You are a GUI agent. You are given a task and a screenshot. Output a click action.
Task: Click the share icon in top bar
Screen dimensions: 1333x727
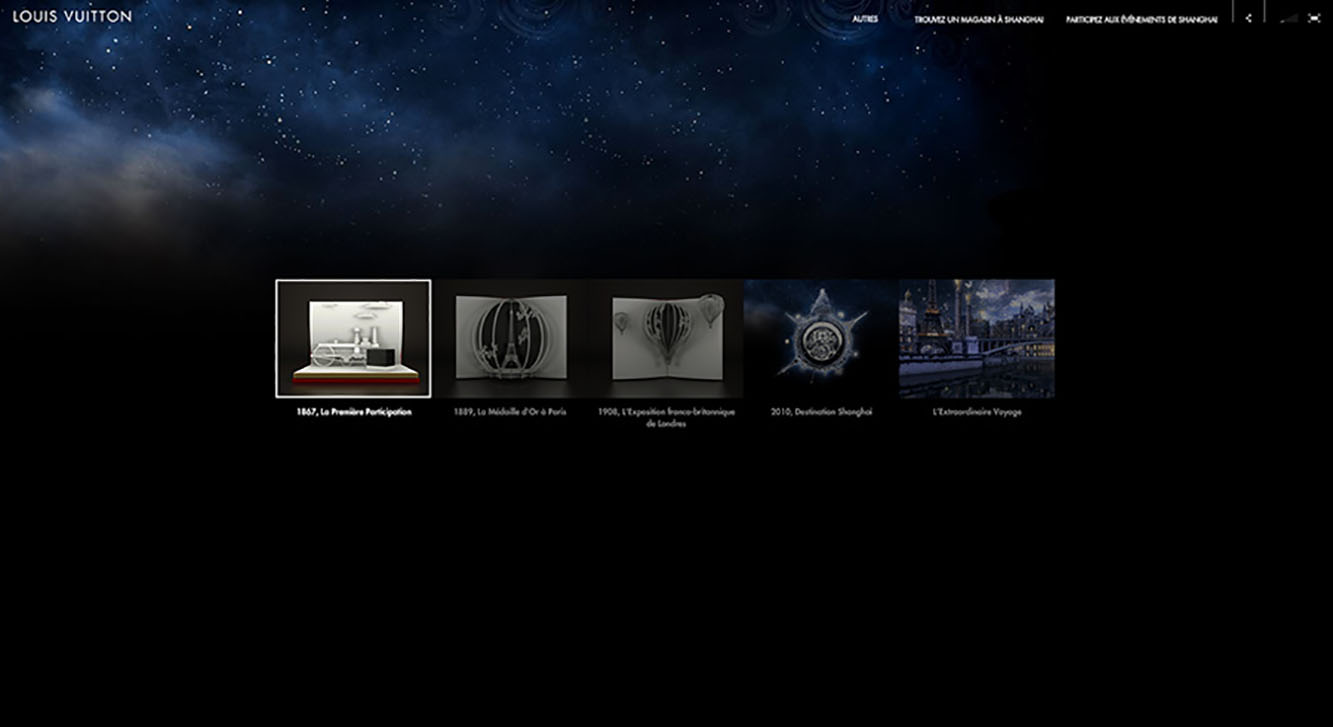point(1248,18)
